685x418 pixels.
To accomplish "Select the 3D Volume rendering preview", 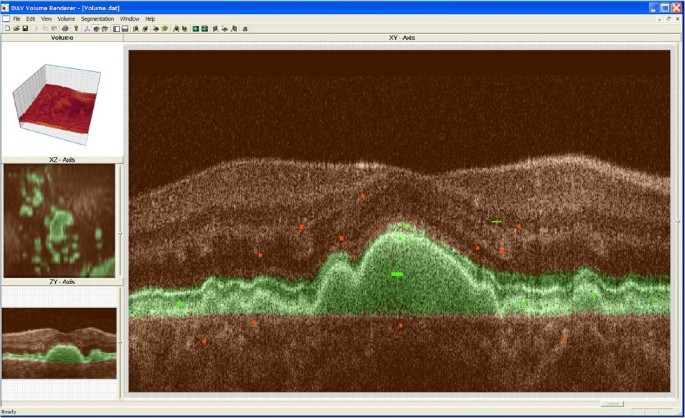I will (60, 98).
